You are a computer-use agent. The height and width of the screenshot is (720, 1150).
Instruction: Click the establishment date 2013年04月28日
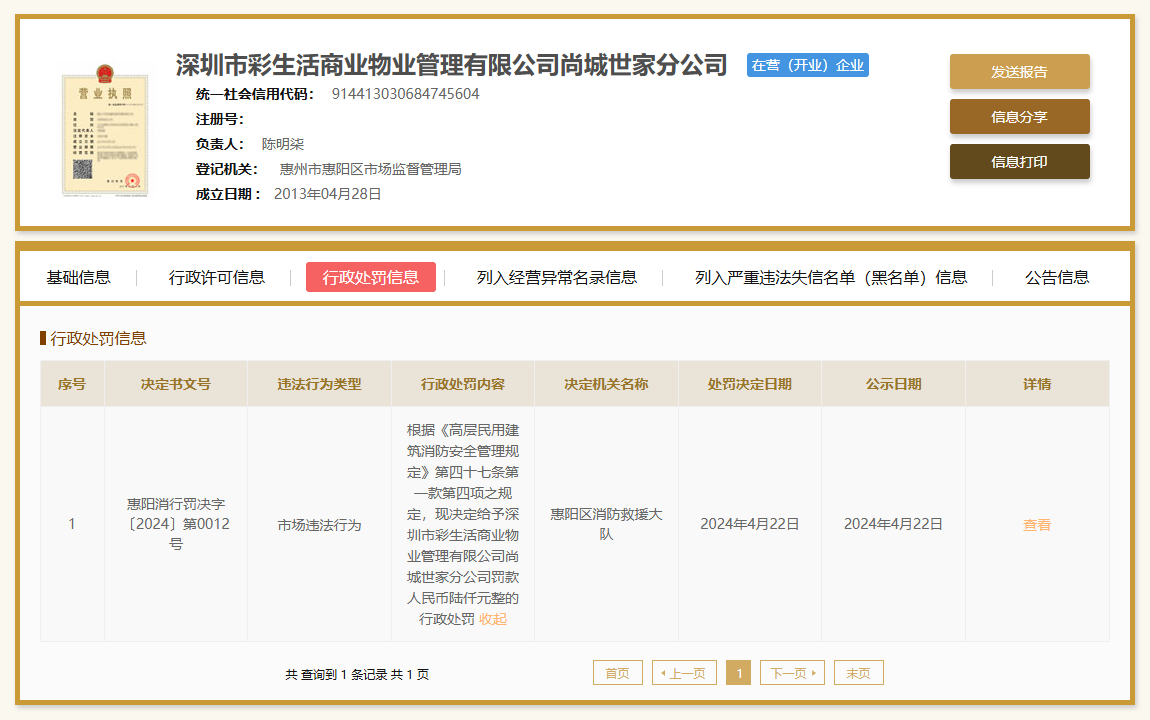(x=328, y=194)
